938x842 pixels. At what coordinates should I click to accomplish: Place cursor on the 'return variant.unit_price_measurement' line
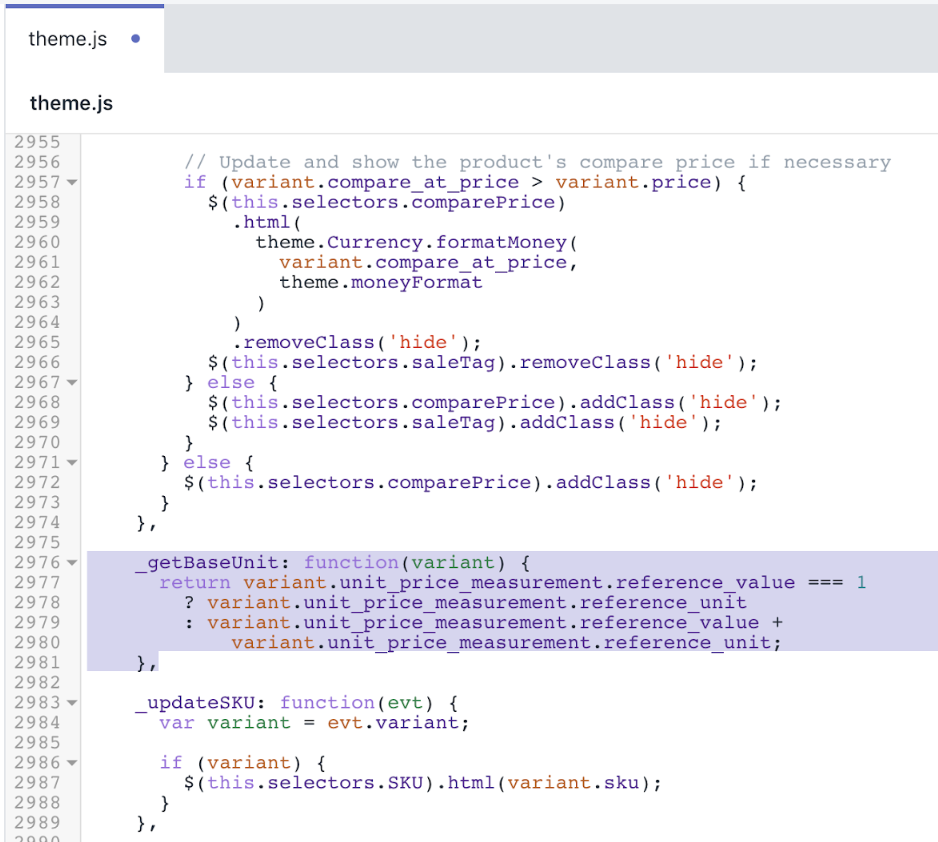(x=477, y=582)
